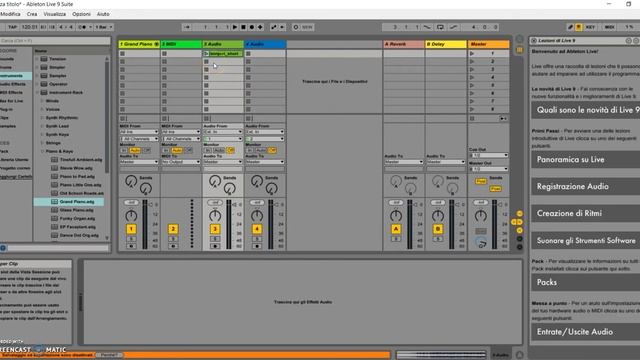Tap tempo using the TAP button

point(13,27)
